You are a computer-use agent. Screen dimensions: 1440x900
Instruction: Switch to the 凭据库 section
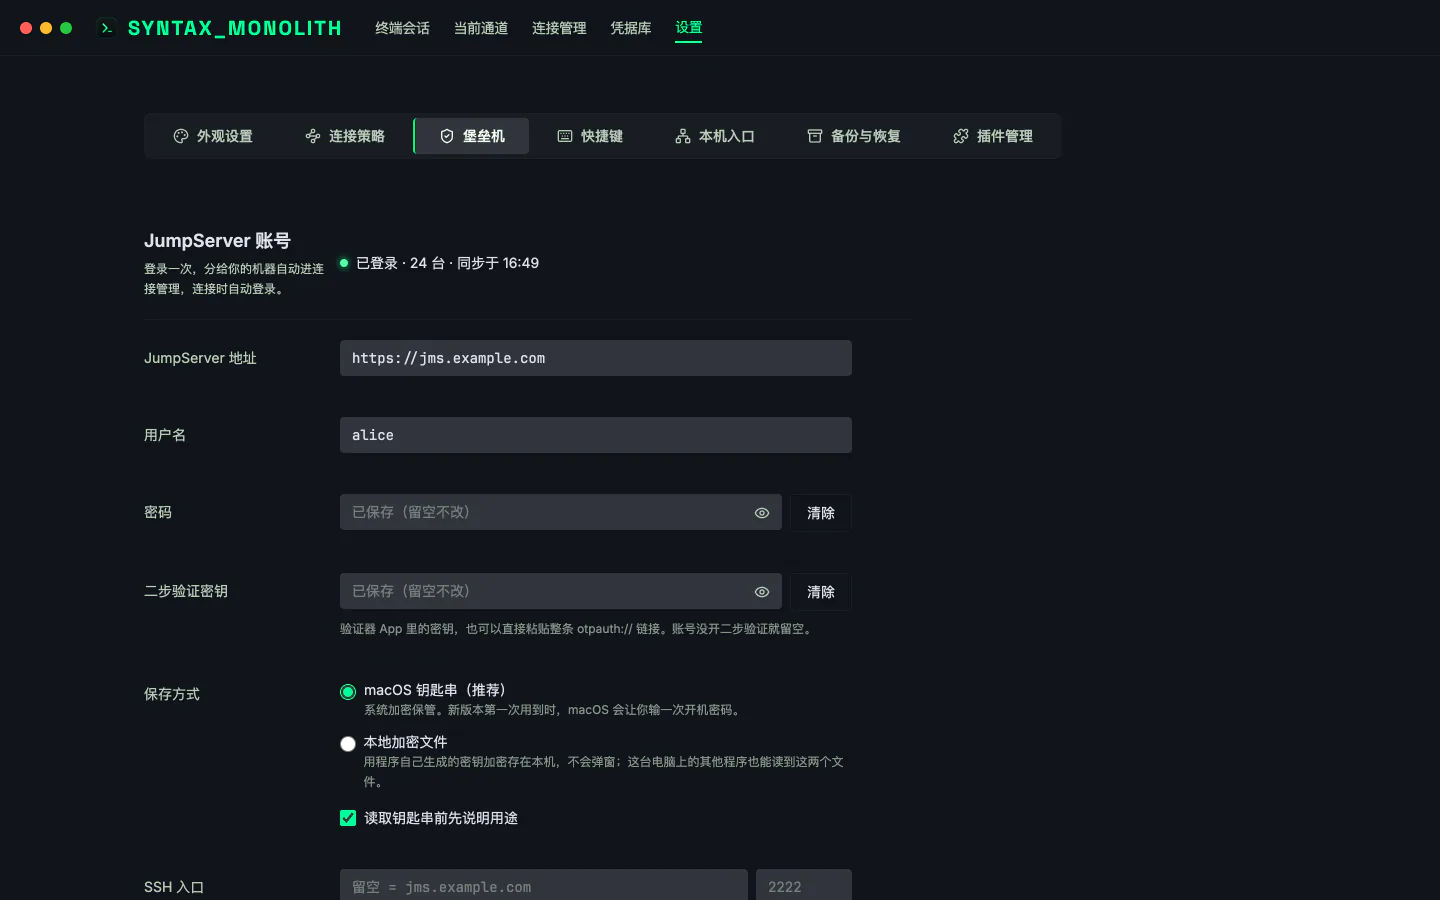tap(631, 28)
